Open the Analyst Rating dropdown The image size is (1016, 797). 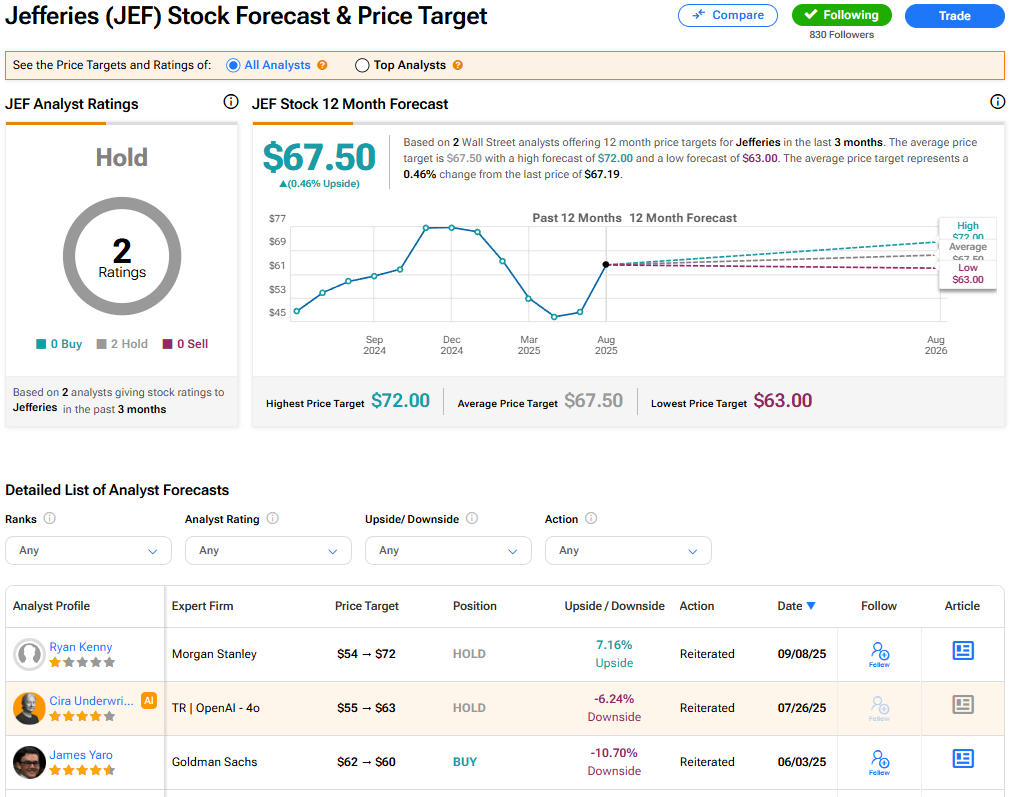tap(268, 550)
